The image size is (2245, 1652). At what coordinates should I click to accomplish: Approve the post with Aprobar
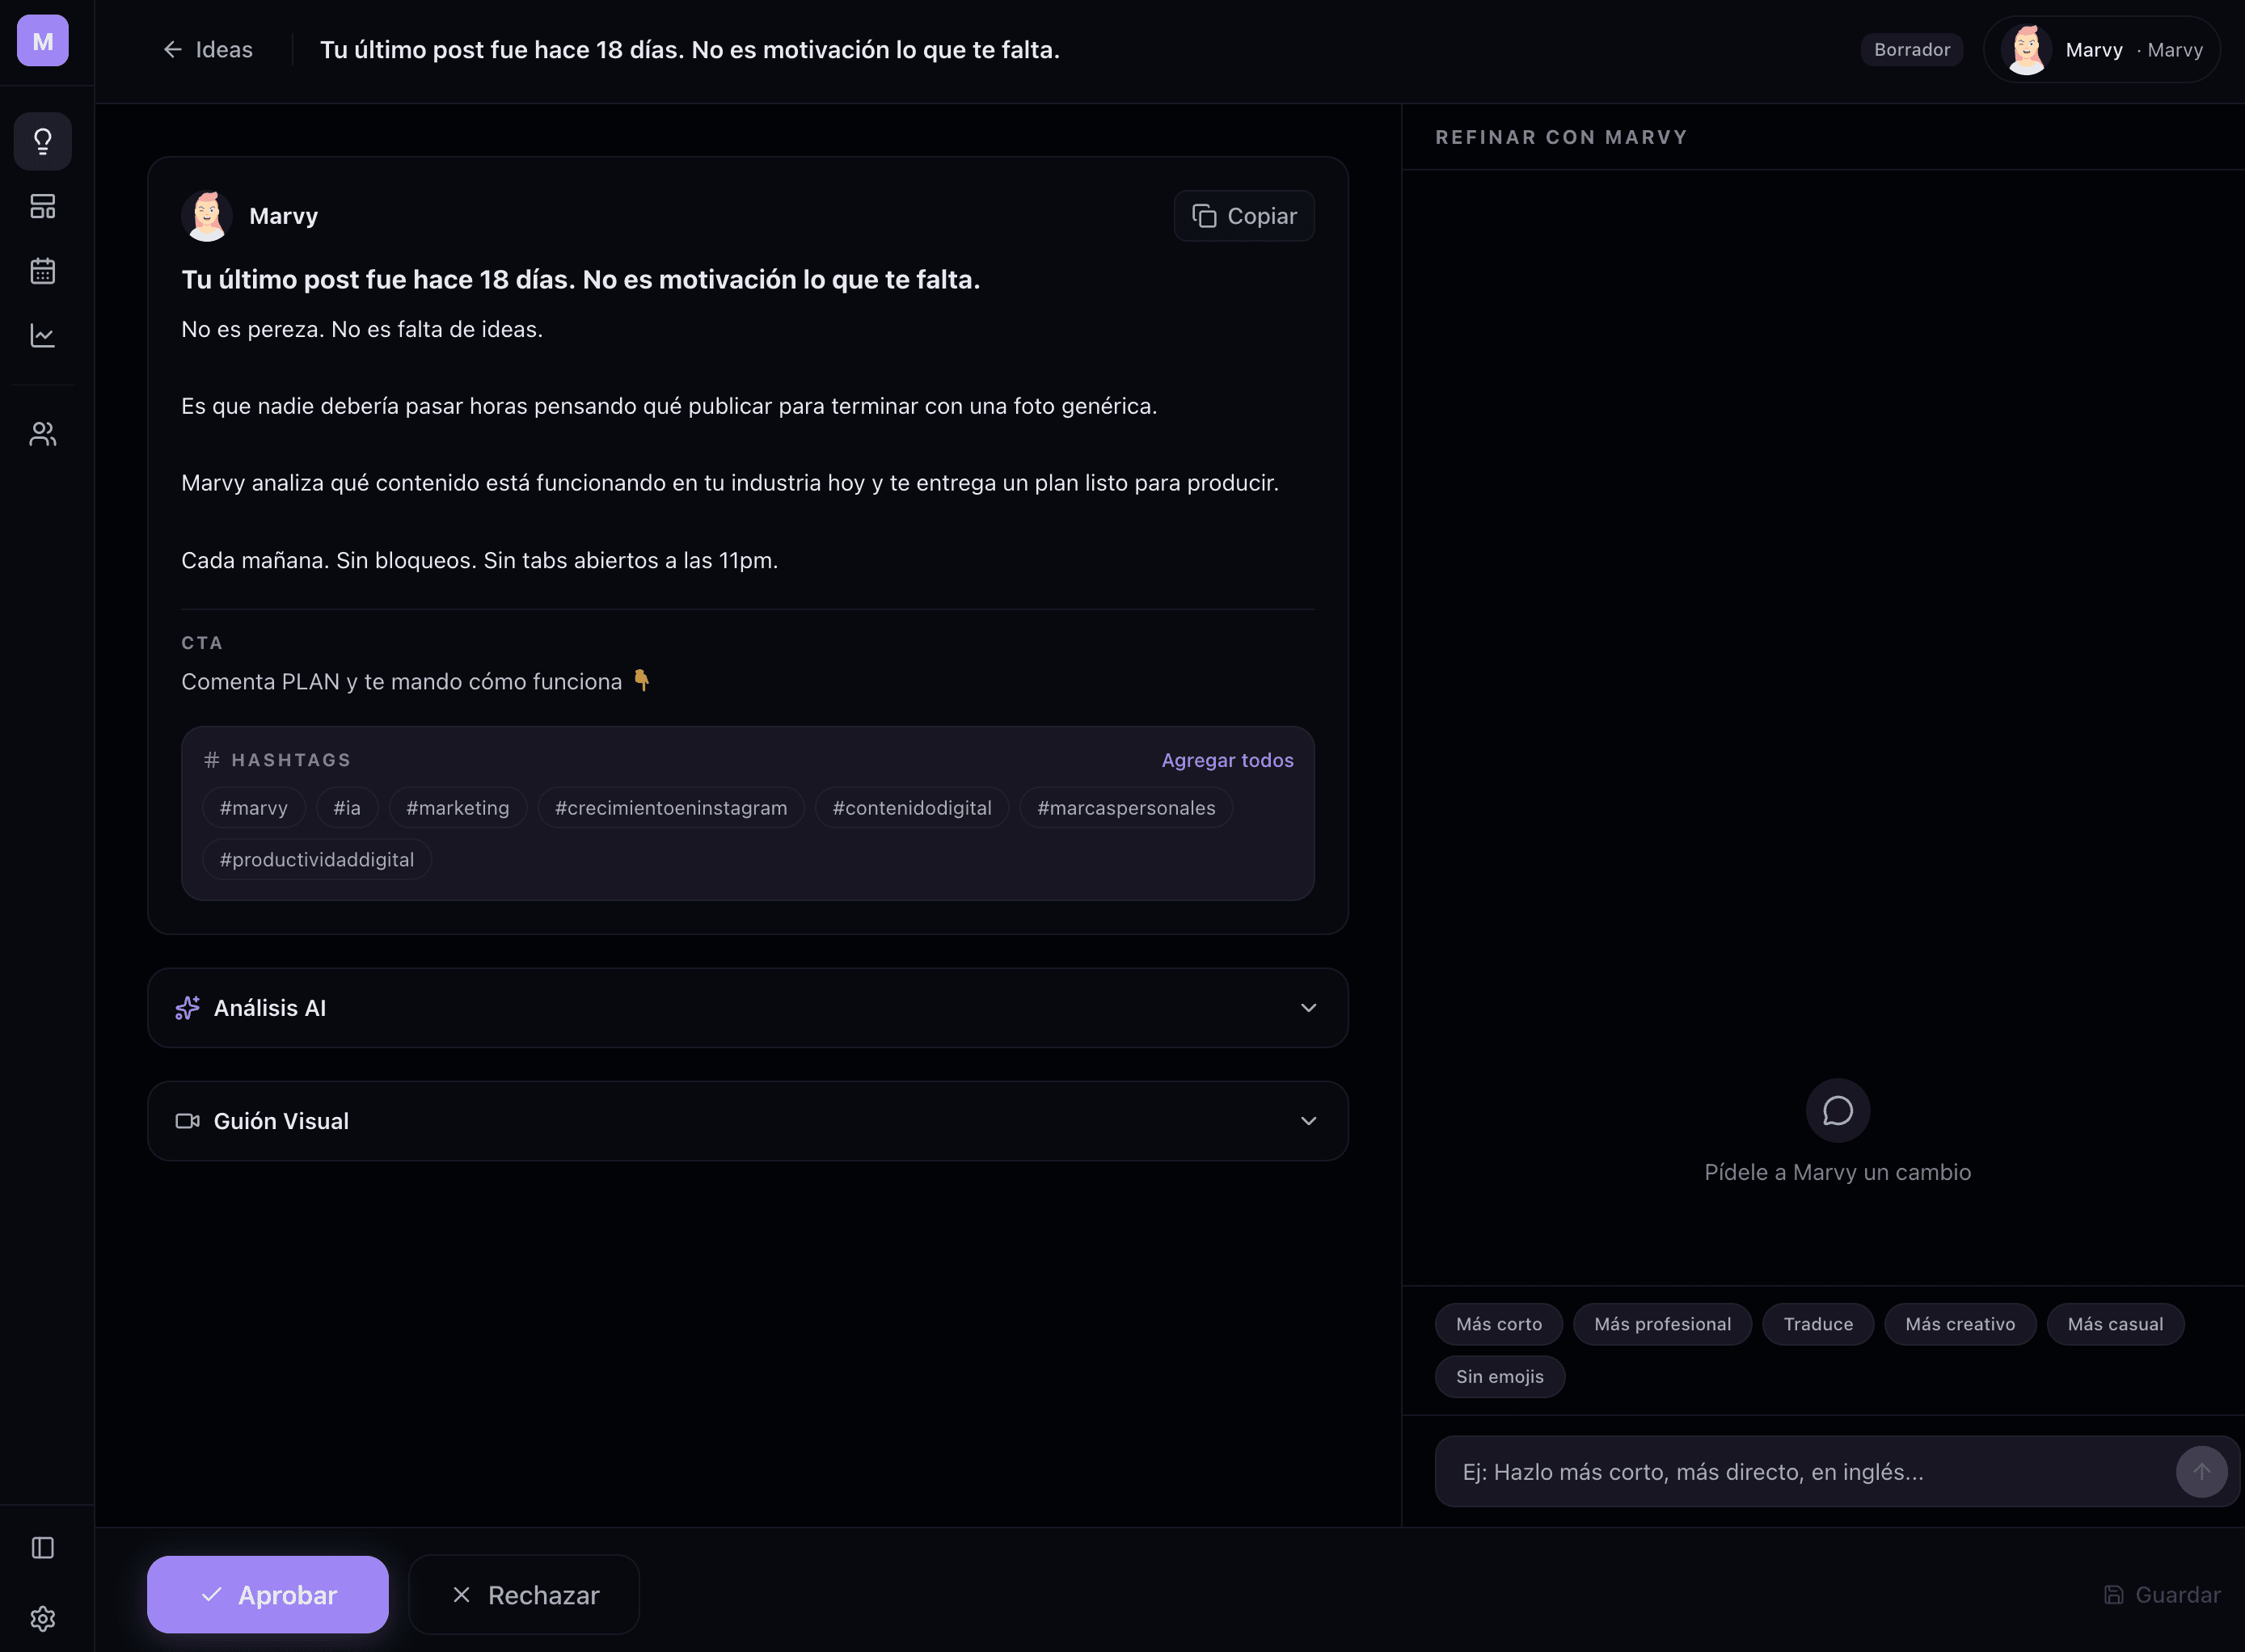coord(267,1594)
